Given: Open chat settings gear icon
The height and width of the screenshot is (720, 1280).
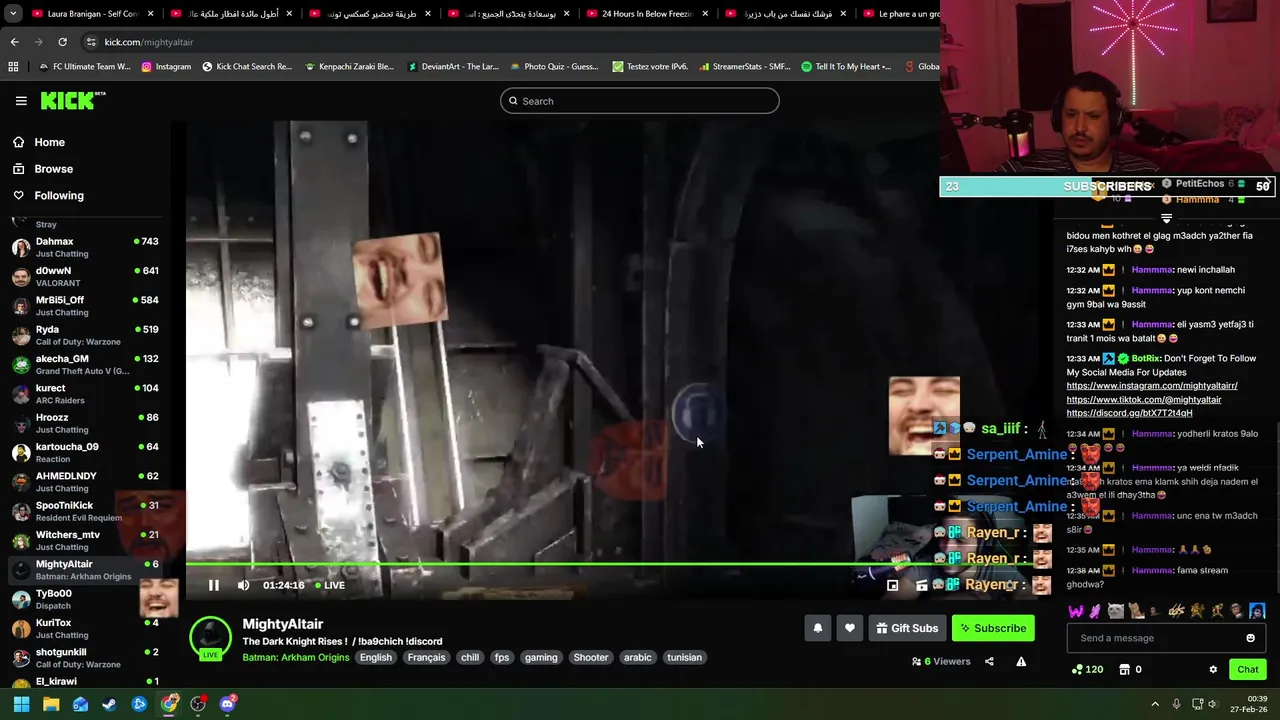Looking at the screenshot, I should [x=1213, y=669].
